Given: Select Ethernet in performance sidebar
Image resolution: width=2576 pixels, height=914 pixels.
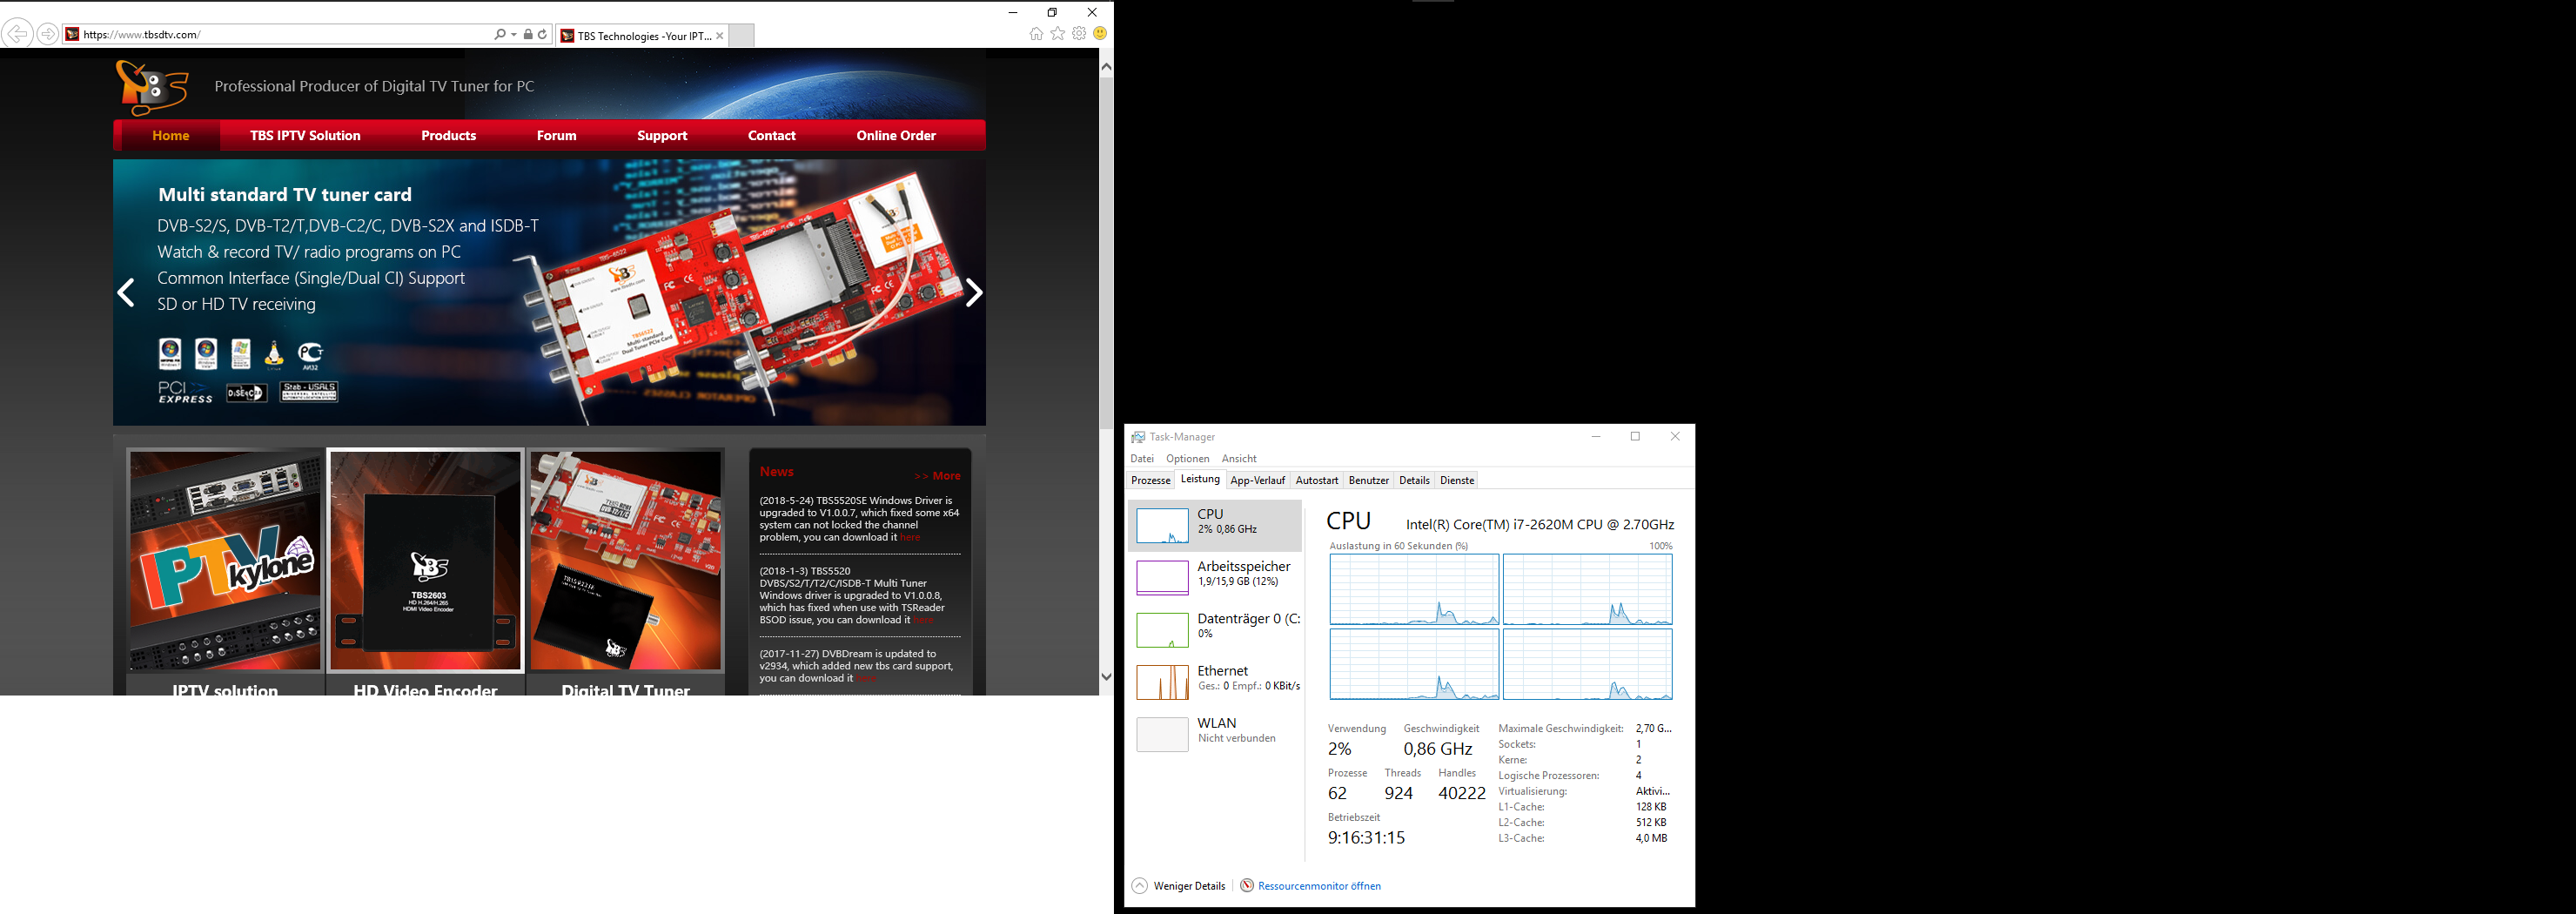Looking at the screenshot, I should click(1215, 681).
